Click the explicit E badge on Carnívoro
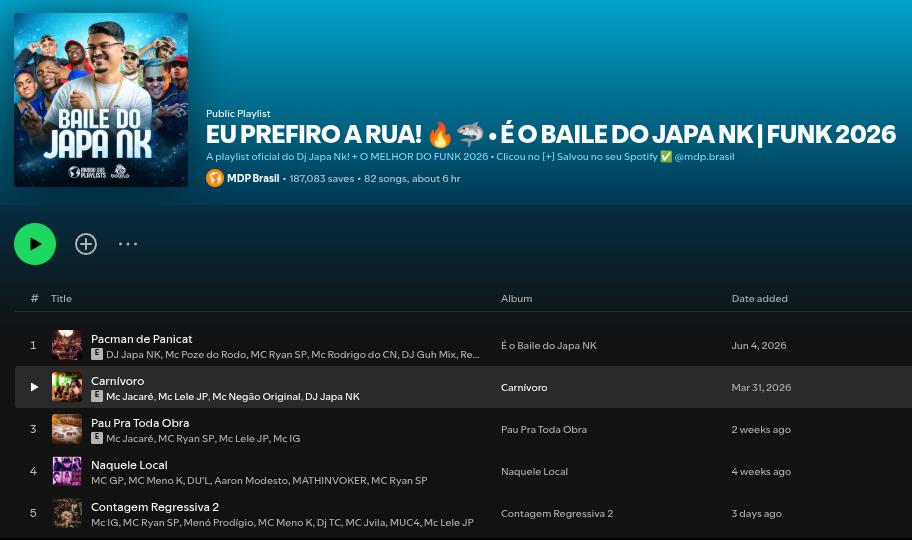The height and width of the screenshot is (540, 912). [97, 396]
